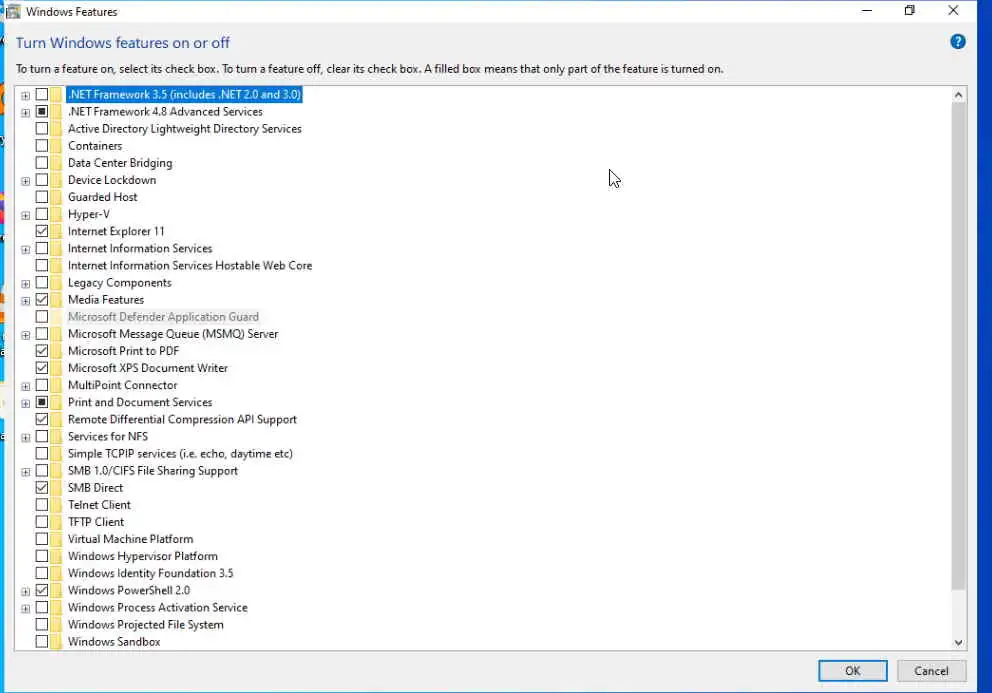Toggle .NET Framework 4.8 Advanced Services checkbox
The height and width of the screenshot is (693, 992).
pos(42,111)
